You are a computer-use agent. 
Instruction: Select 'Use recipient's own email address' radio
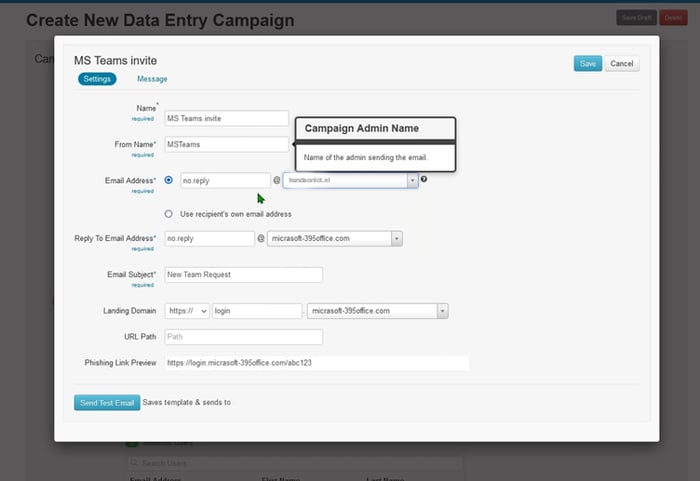point(168,214)
